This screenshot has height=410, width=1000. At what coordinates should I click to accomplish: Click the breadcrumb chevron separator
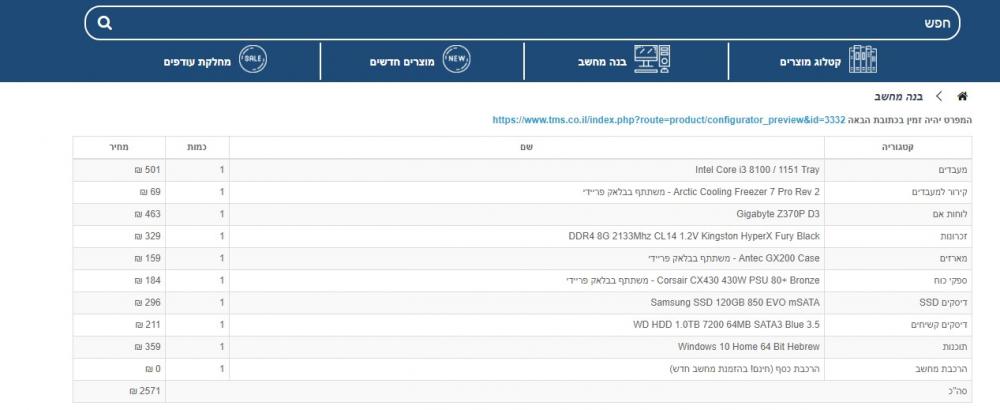coord(939,96)
